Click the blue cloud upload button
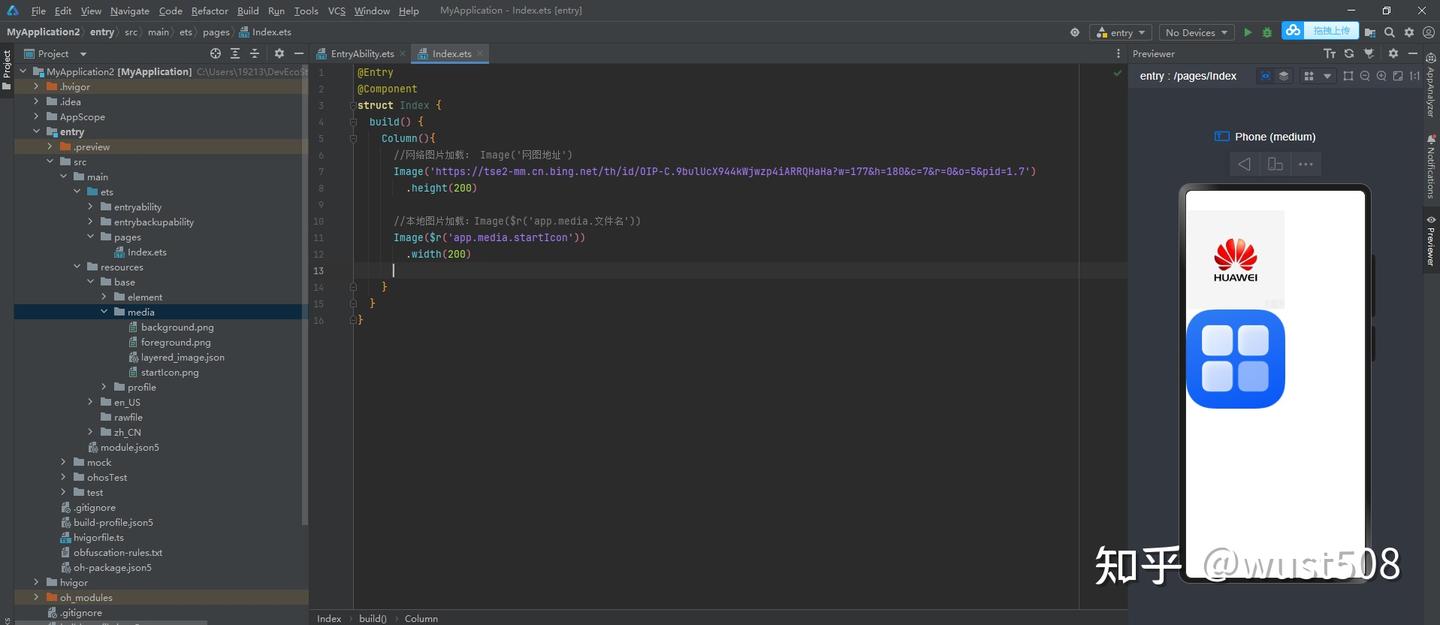The width and height of the screenshot is (1440, 625). click(x=1321, y=31)
